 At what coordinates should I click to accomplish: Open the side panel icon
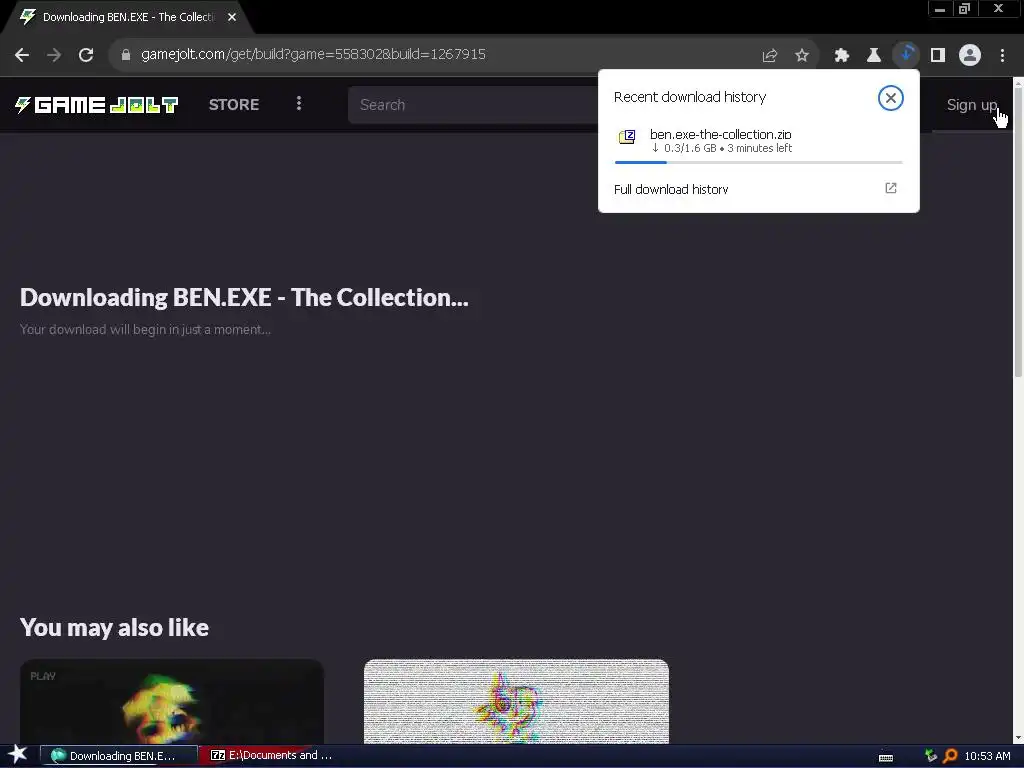(938, 56)
